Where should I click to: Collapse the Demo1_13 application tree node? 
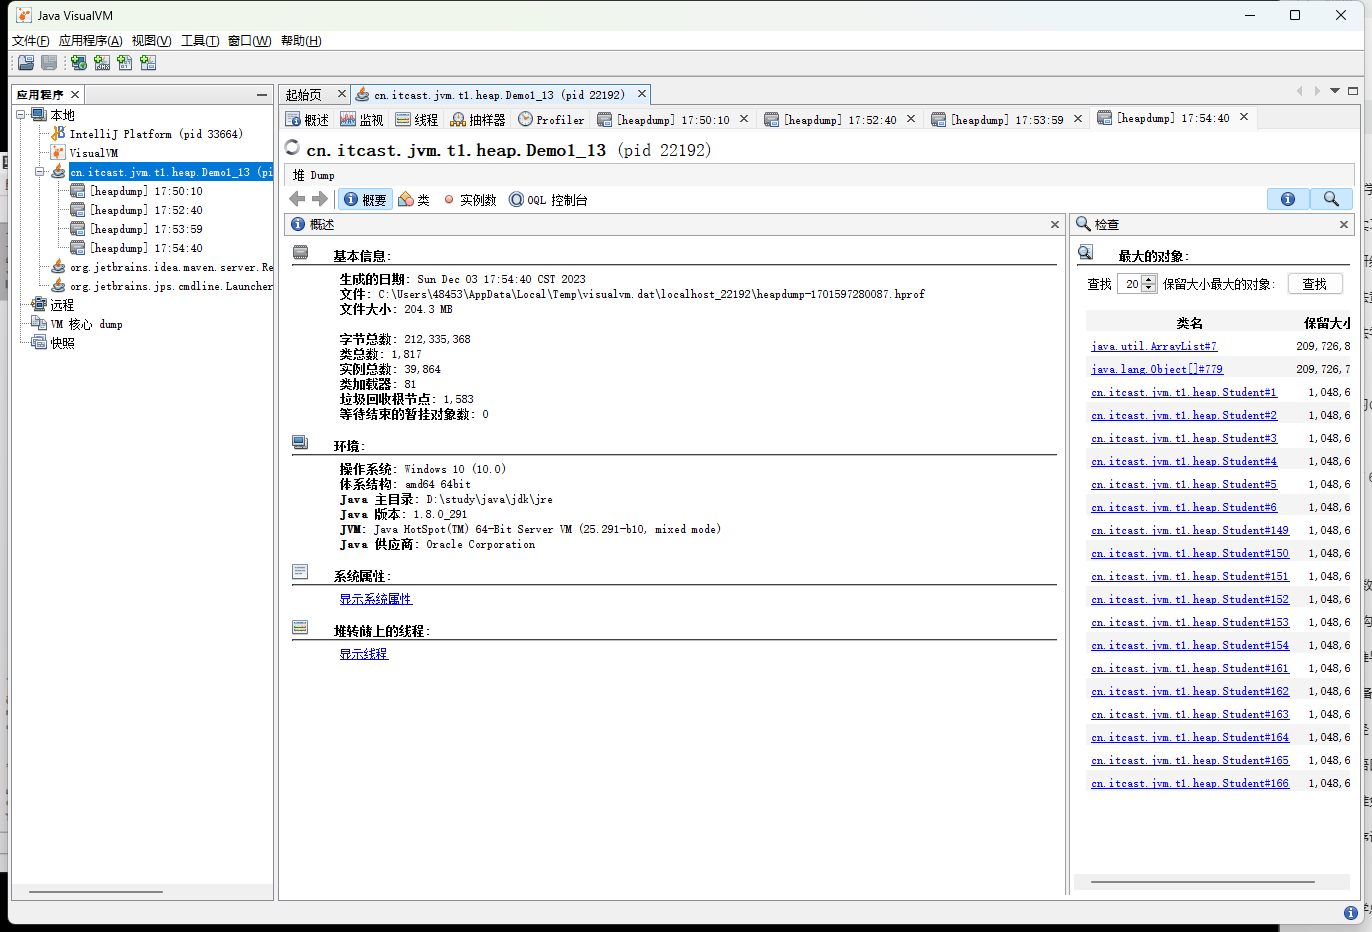click(40, 172)
